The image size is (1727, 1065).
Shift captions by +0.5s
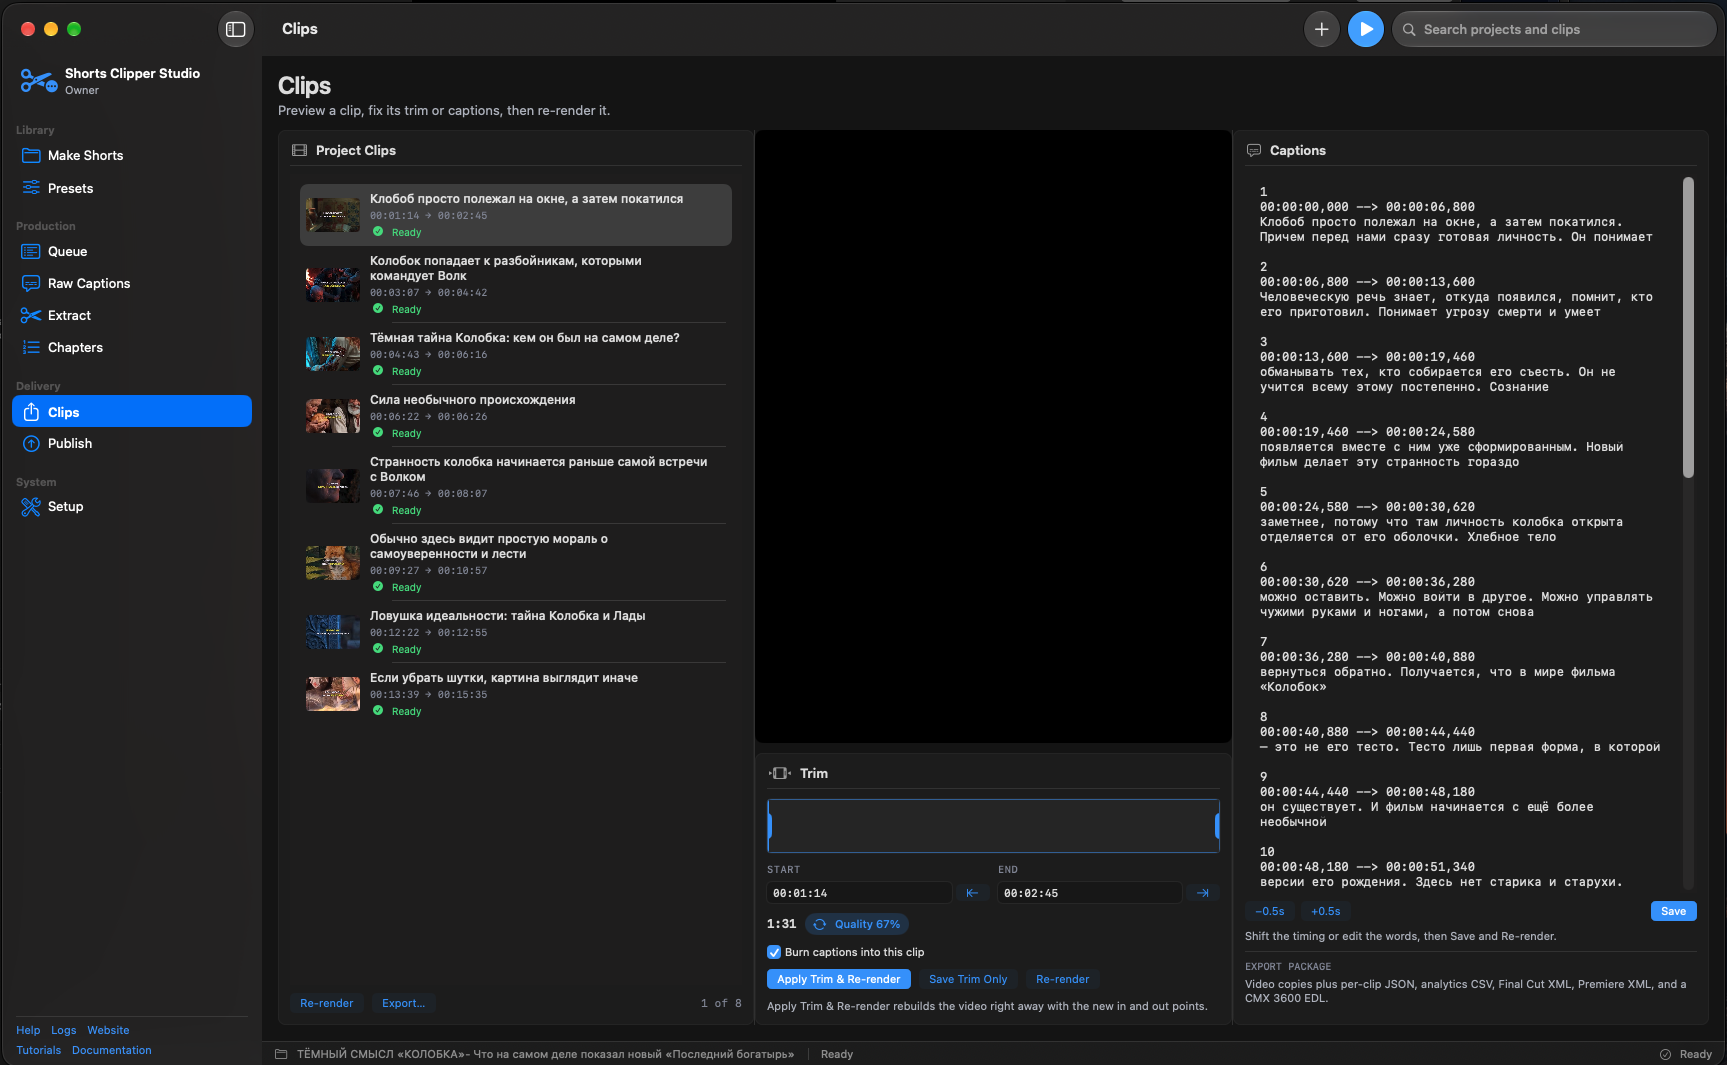tap(1326, 911)
